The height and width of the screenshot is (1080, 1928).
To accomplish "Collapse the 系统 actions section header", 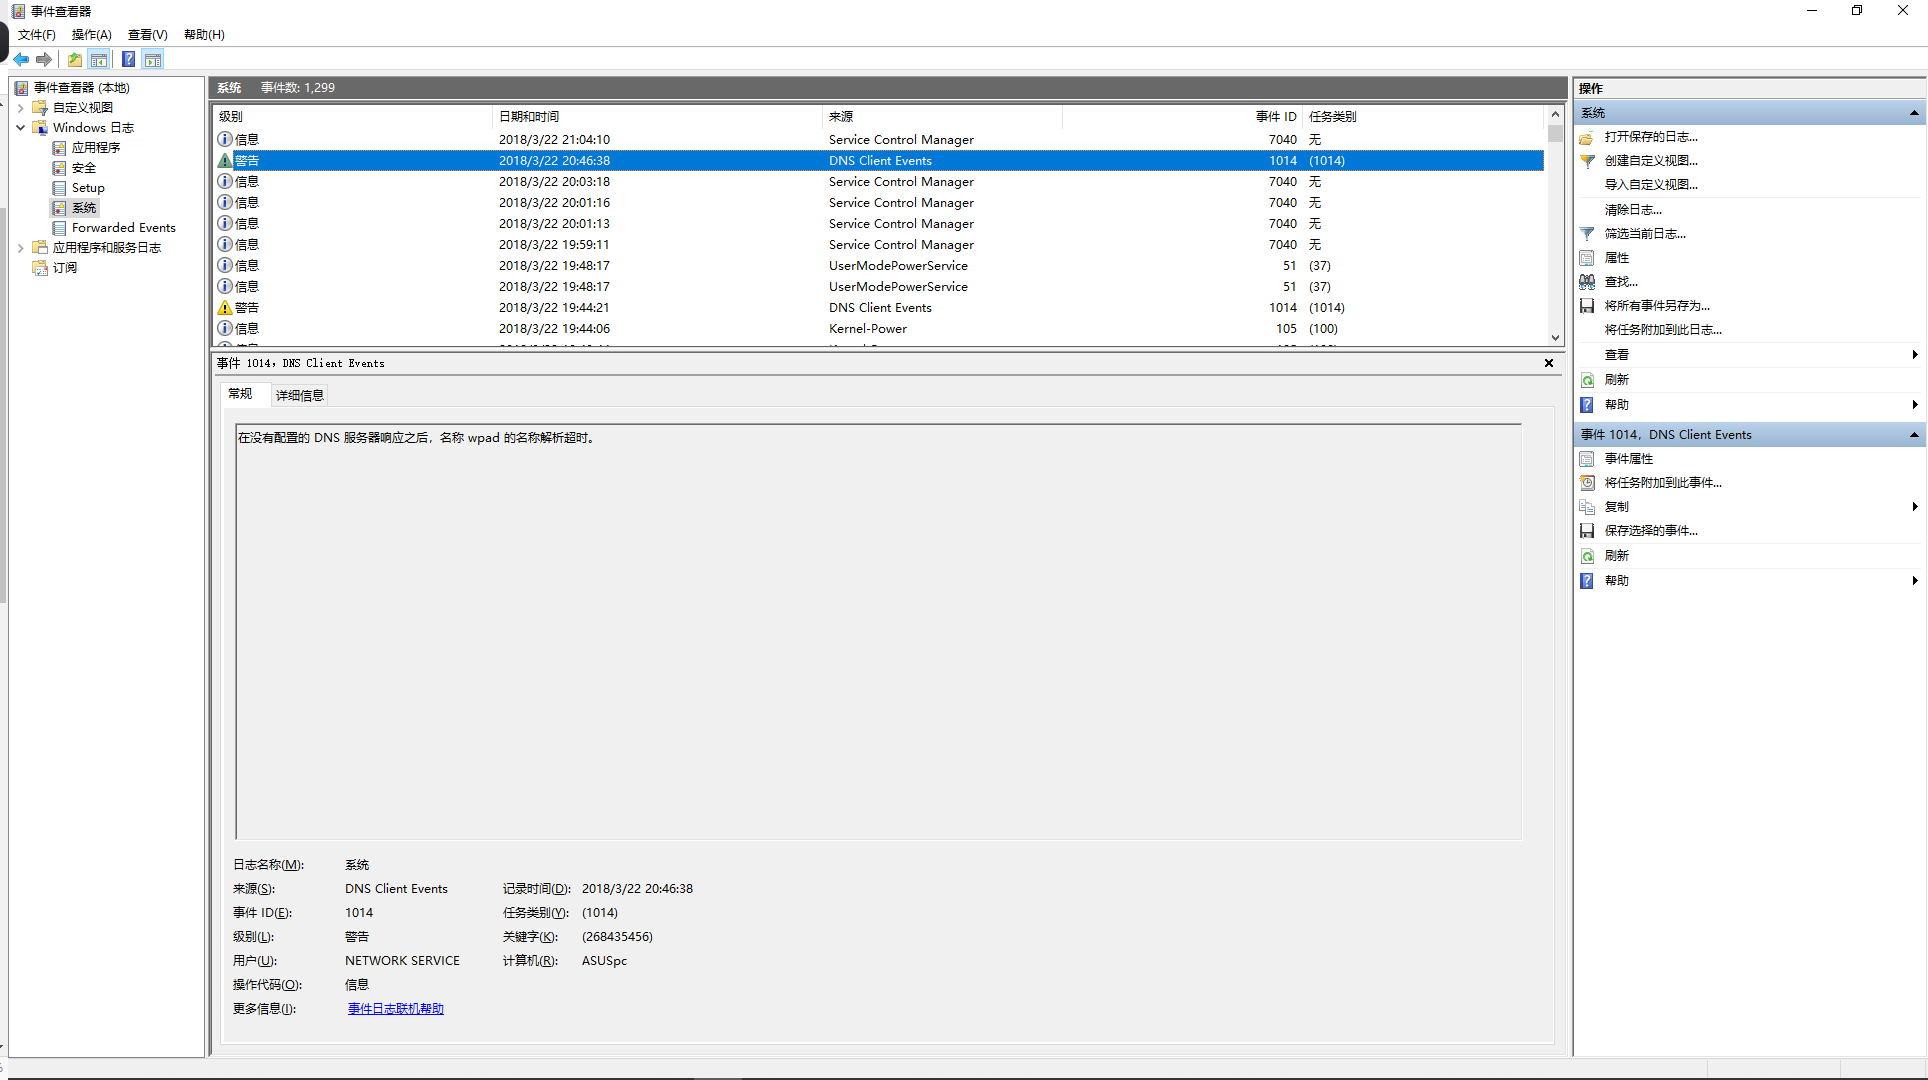I will (1913, 113).
